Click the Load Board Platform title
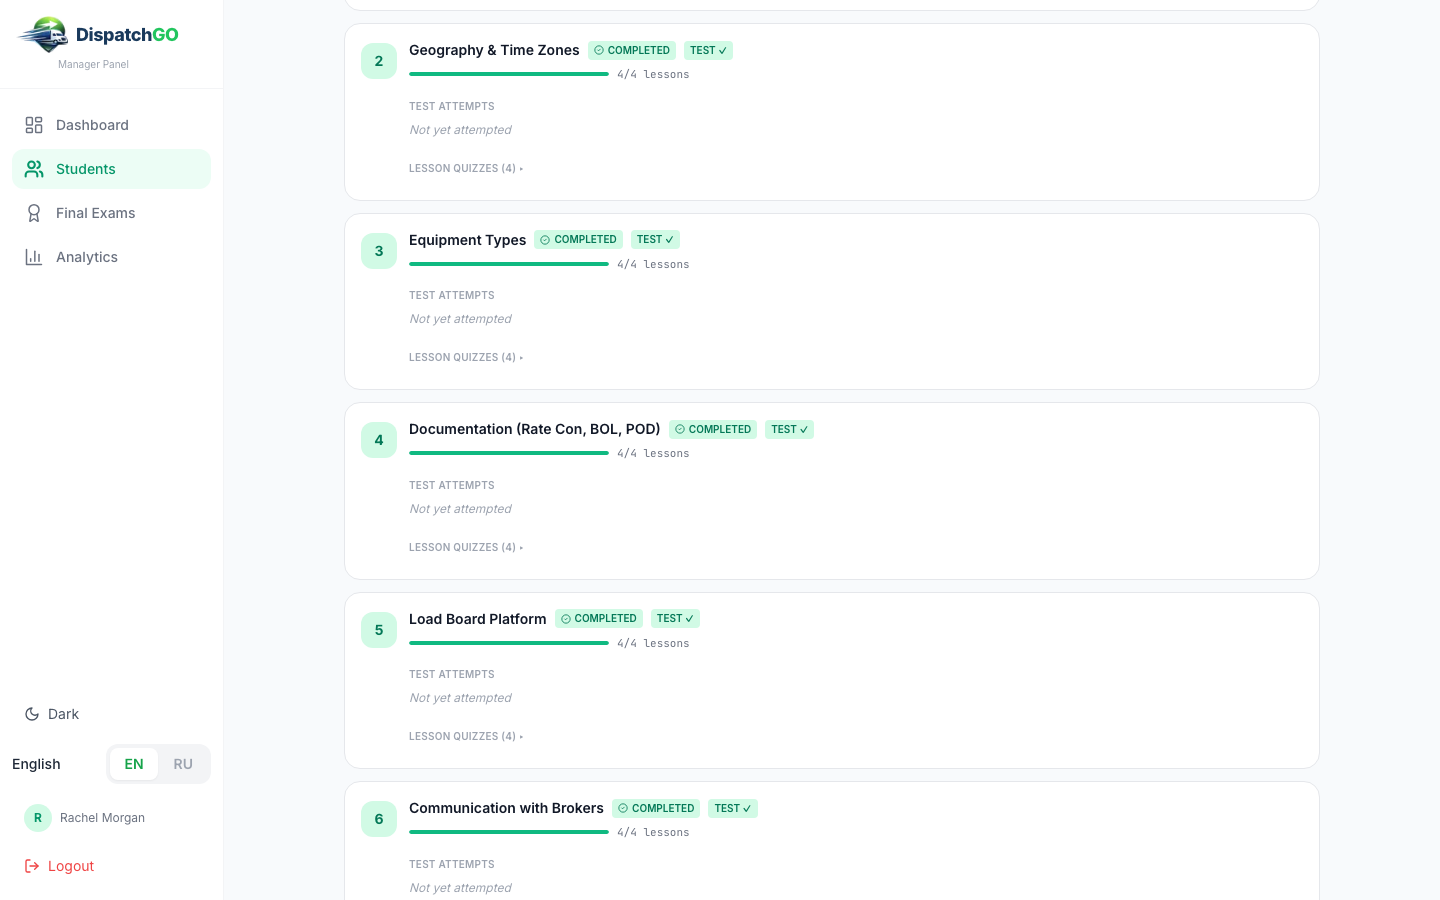Screen dimensions: 1440x900 (477, 619)
